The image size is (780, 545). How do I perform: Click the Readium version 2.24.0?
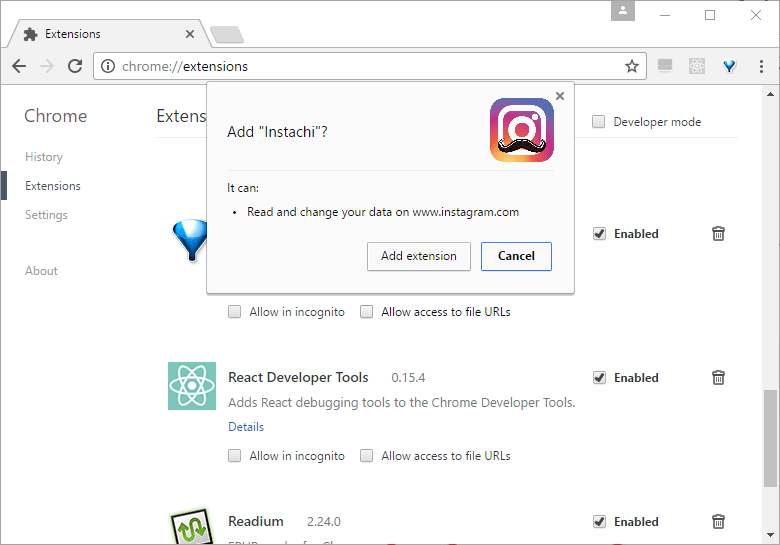(323, 522)
